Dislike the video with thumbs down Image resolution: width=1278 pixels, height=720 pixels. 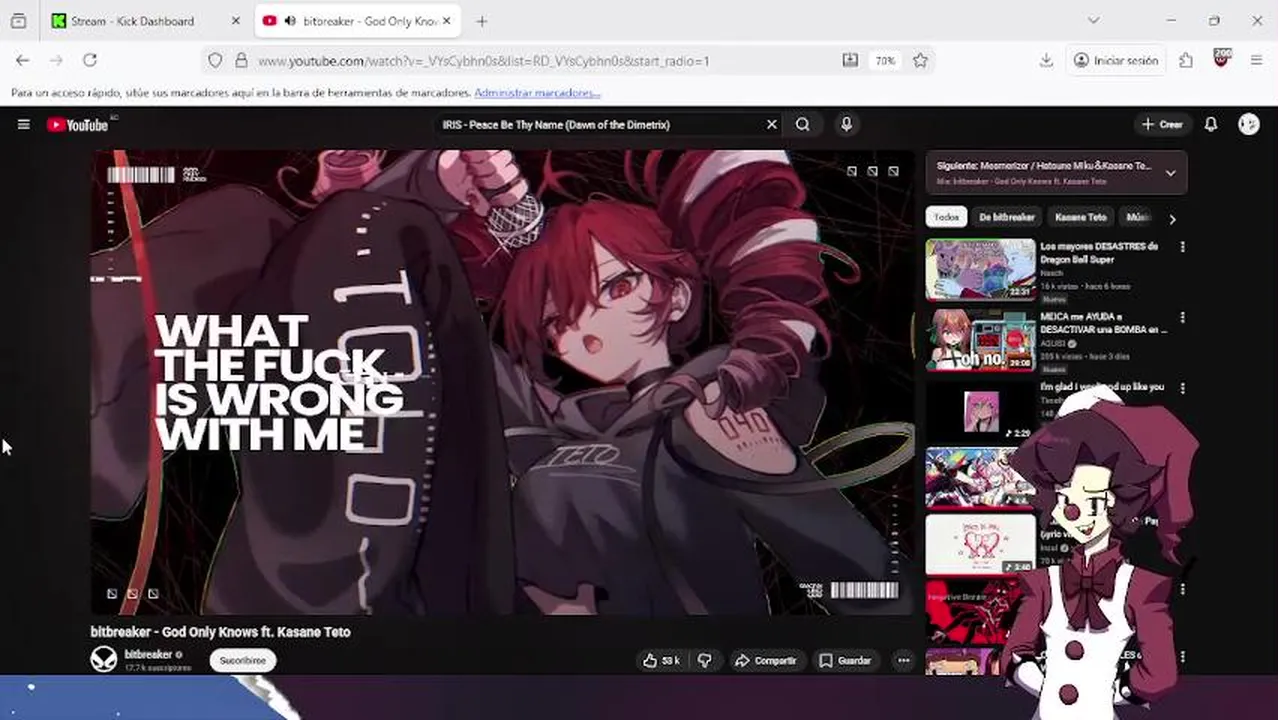(704, 660)
